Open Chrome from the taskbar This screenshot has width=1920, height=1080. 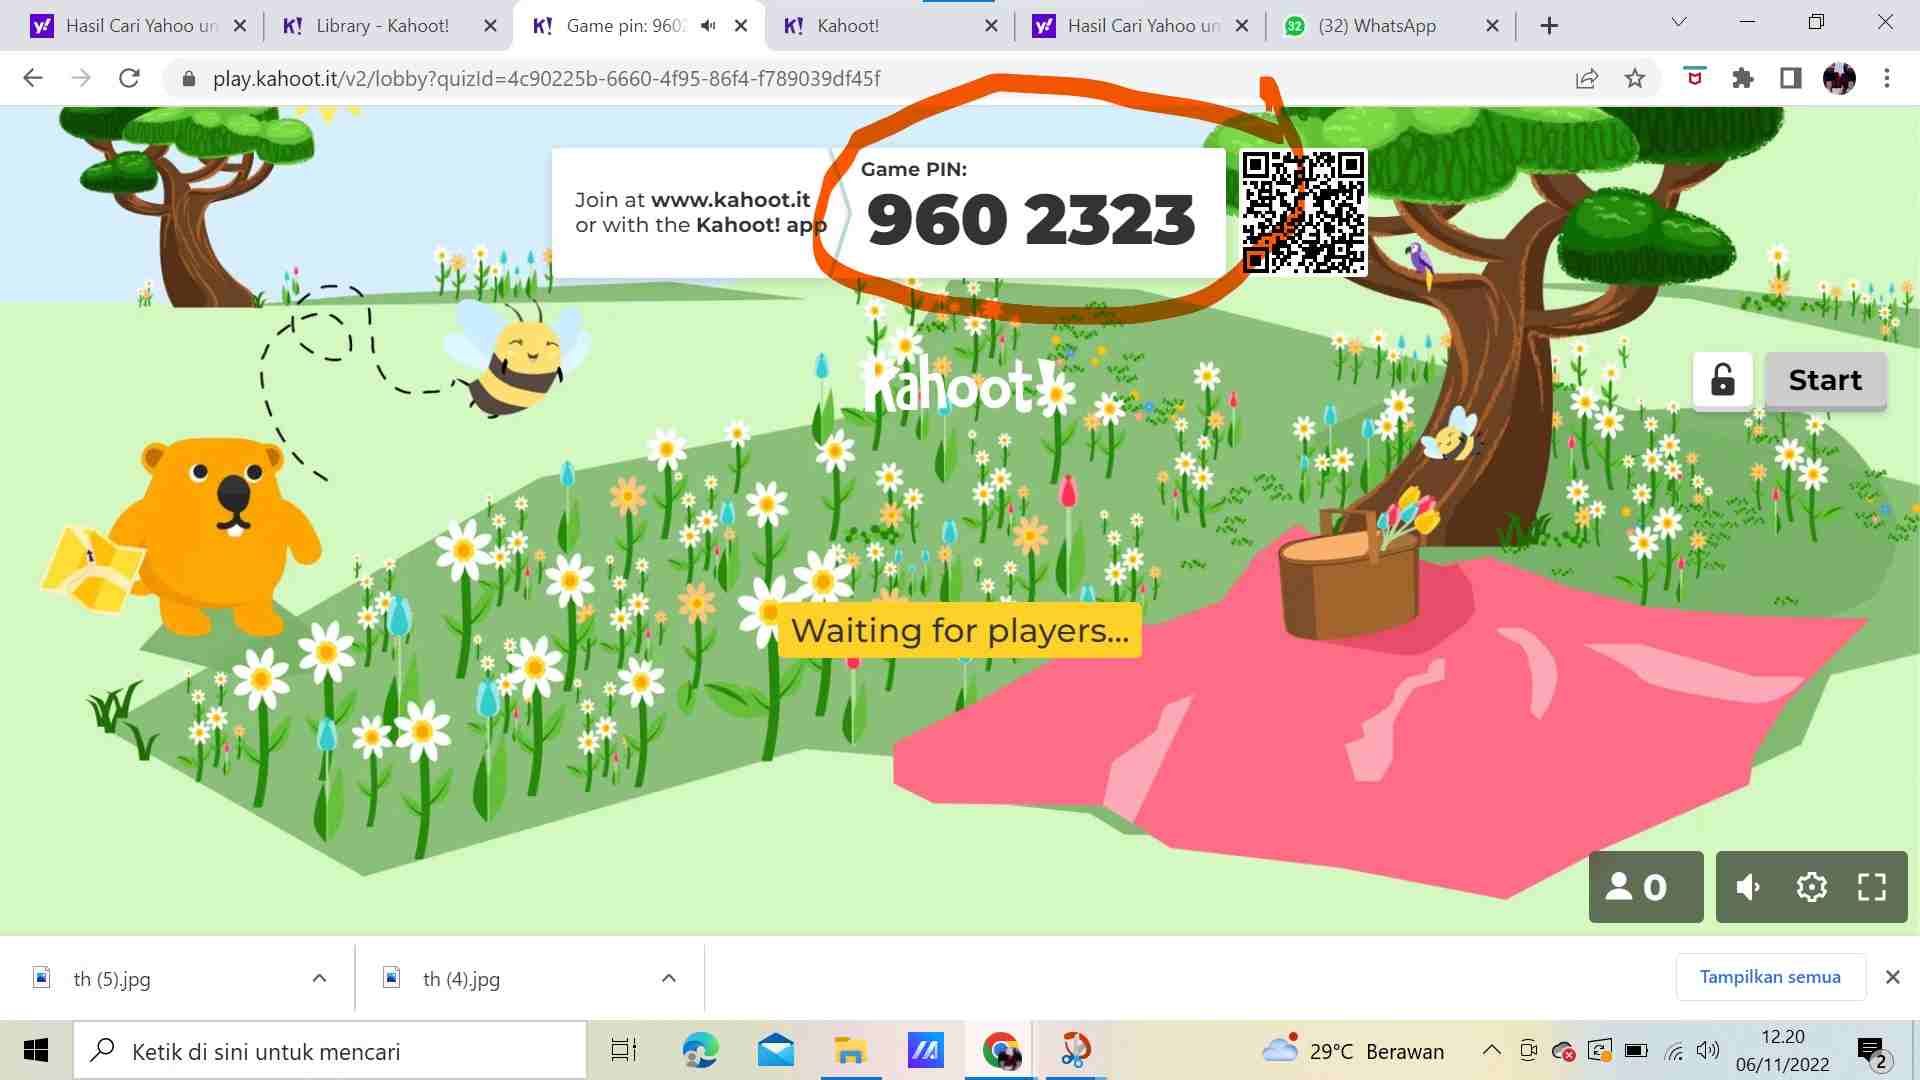1000,1051
